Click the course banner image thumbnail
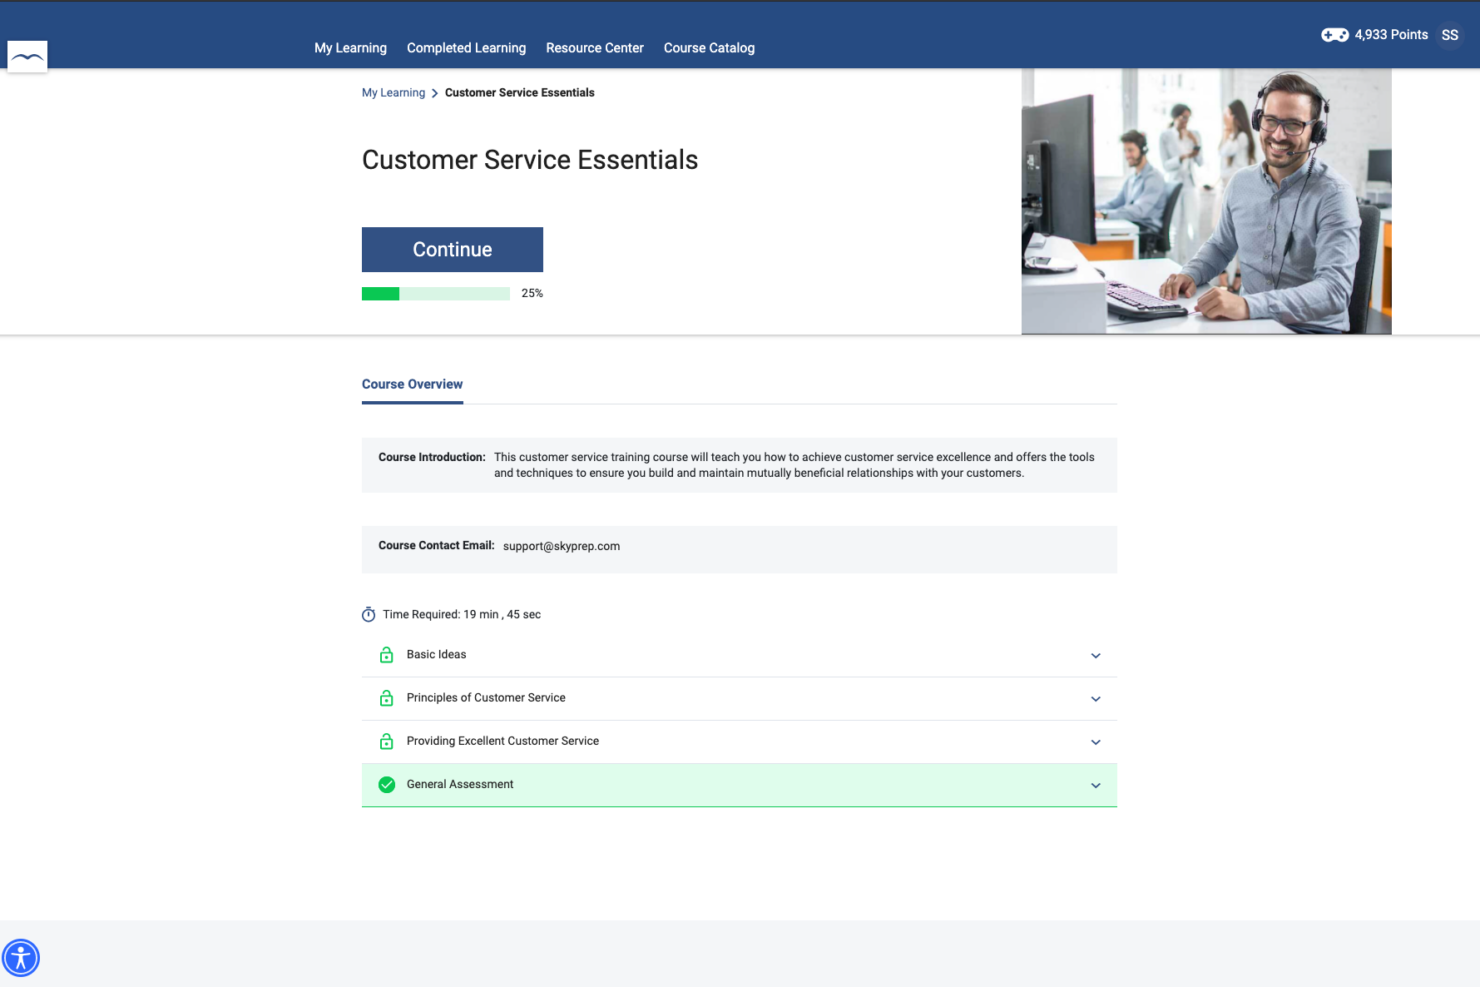 [1205, 201]
